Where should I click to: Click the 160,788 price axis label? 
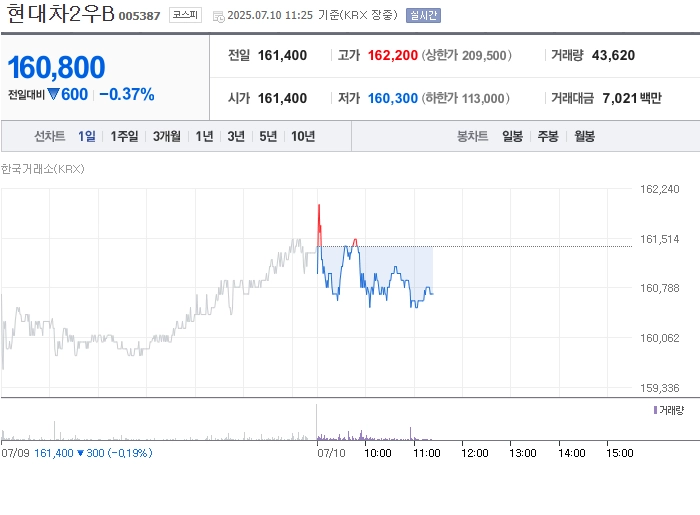(x=659, y=288)
